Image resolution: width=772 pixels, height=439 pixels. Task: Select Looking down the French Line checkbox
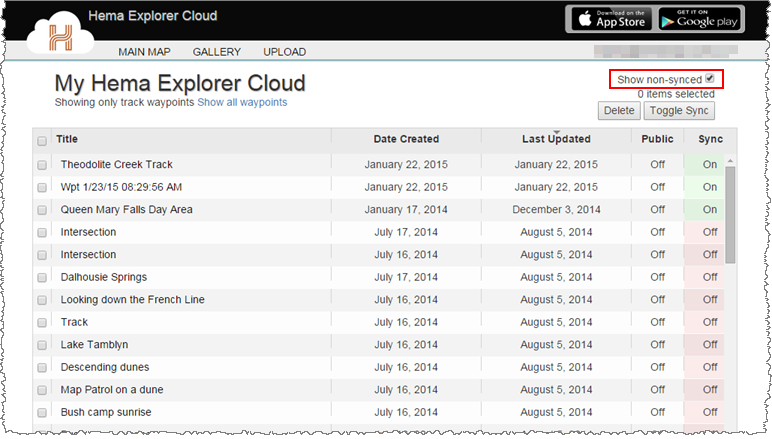[x=42, y=300]
